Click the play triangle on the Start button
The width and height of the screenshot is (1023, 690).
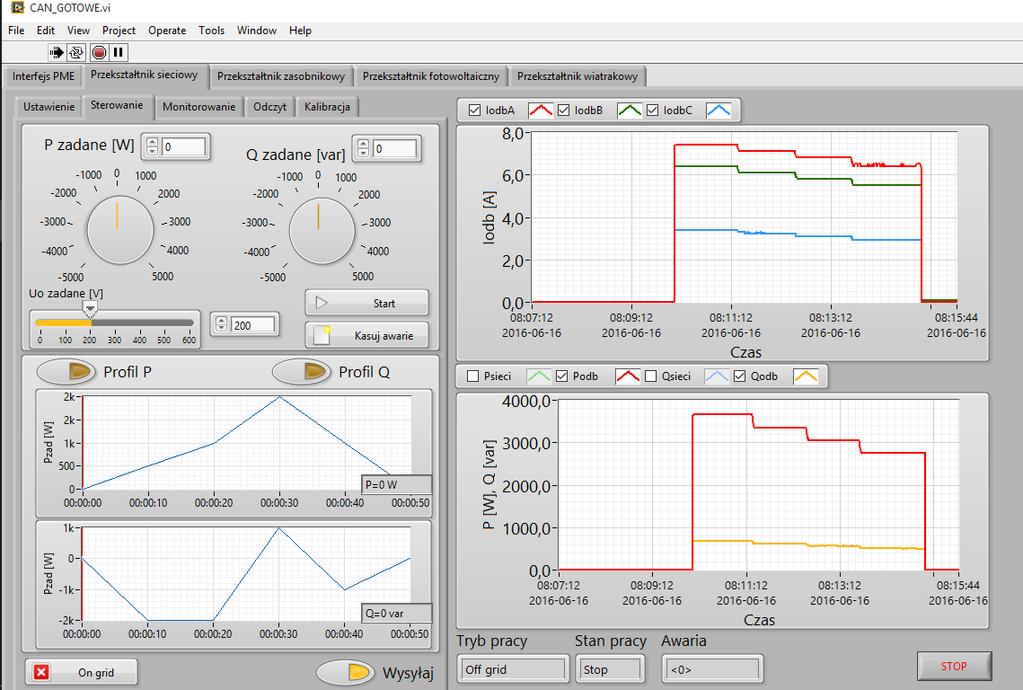pos(321,303)
